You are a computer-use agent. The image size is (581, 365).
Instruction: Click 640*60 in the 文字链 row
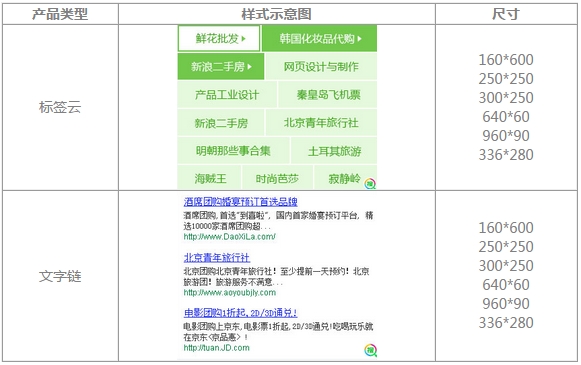click(506, 285)
